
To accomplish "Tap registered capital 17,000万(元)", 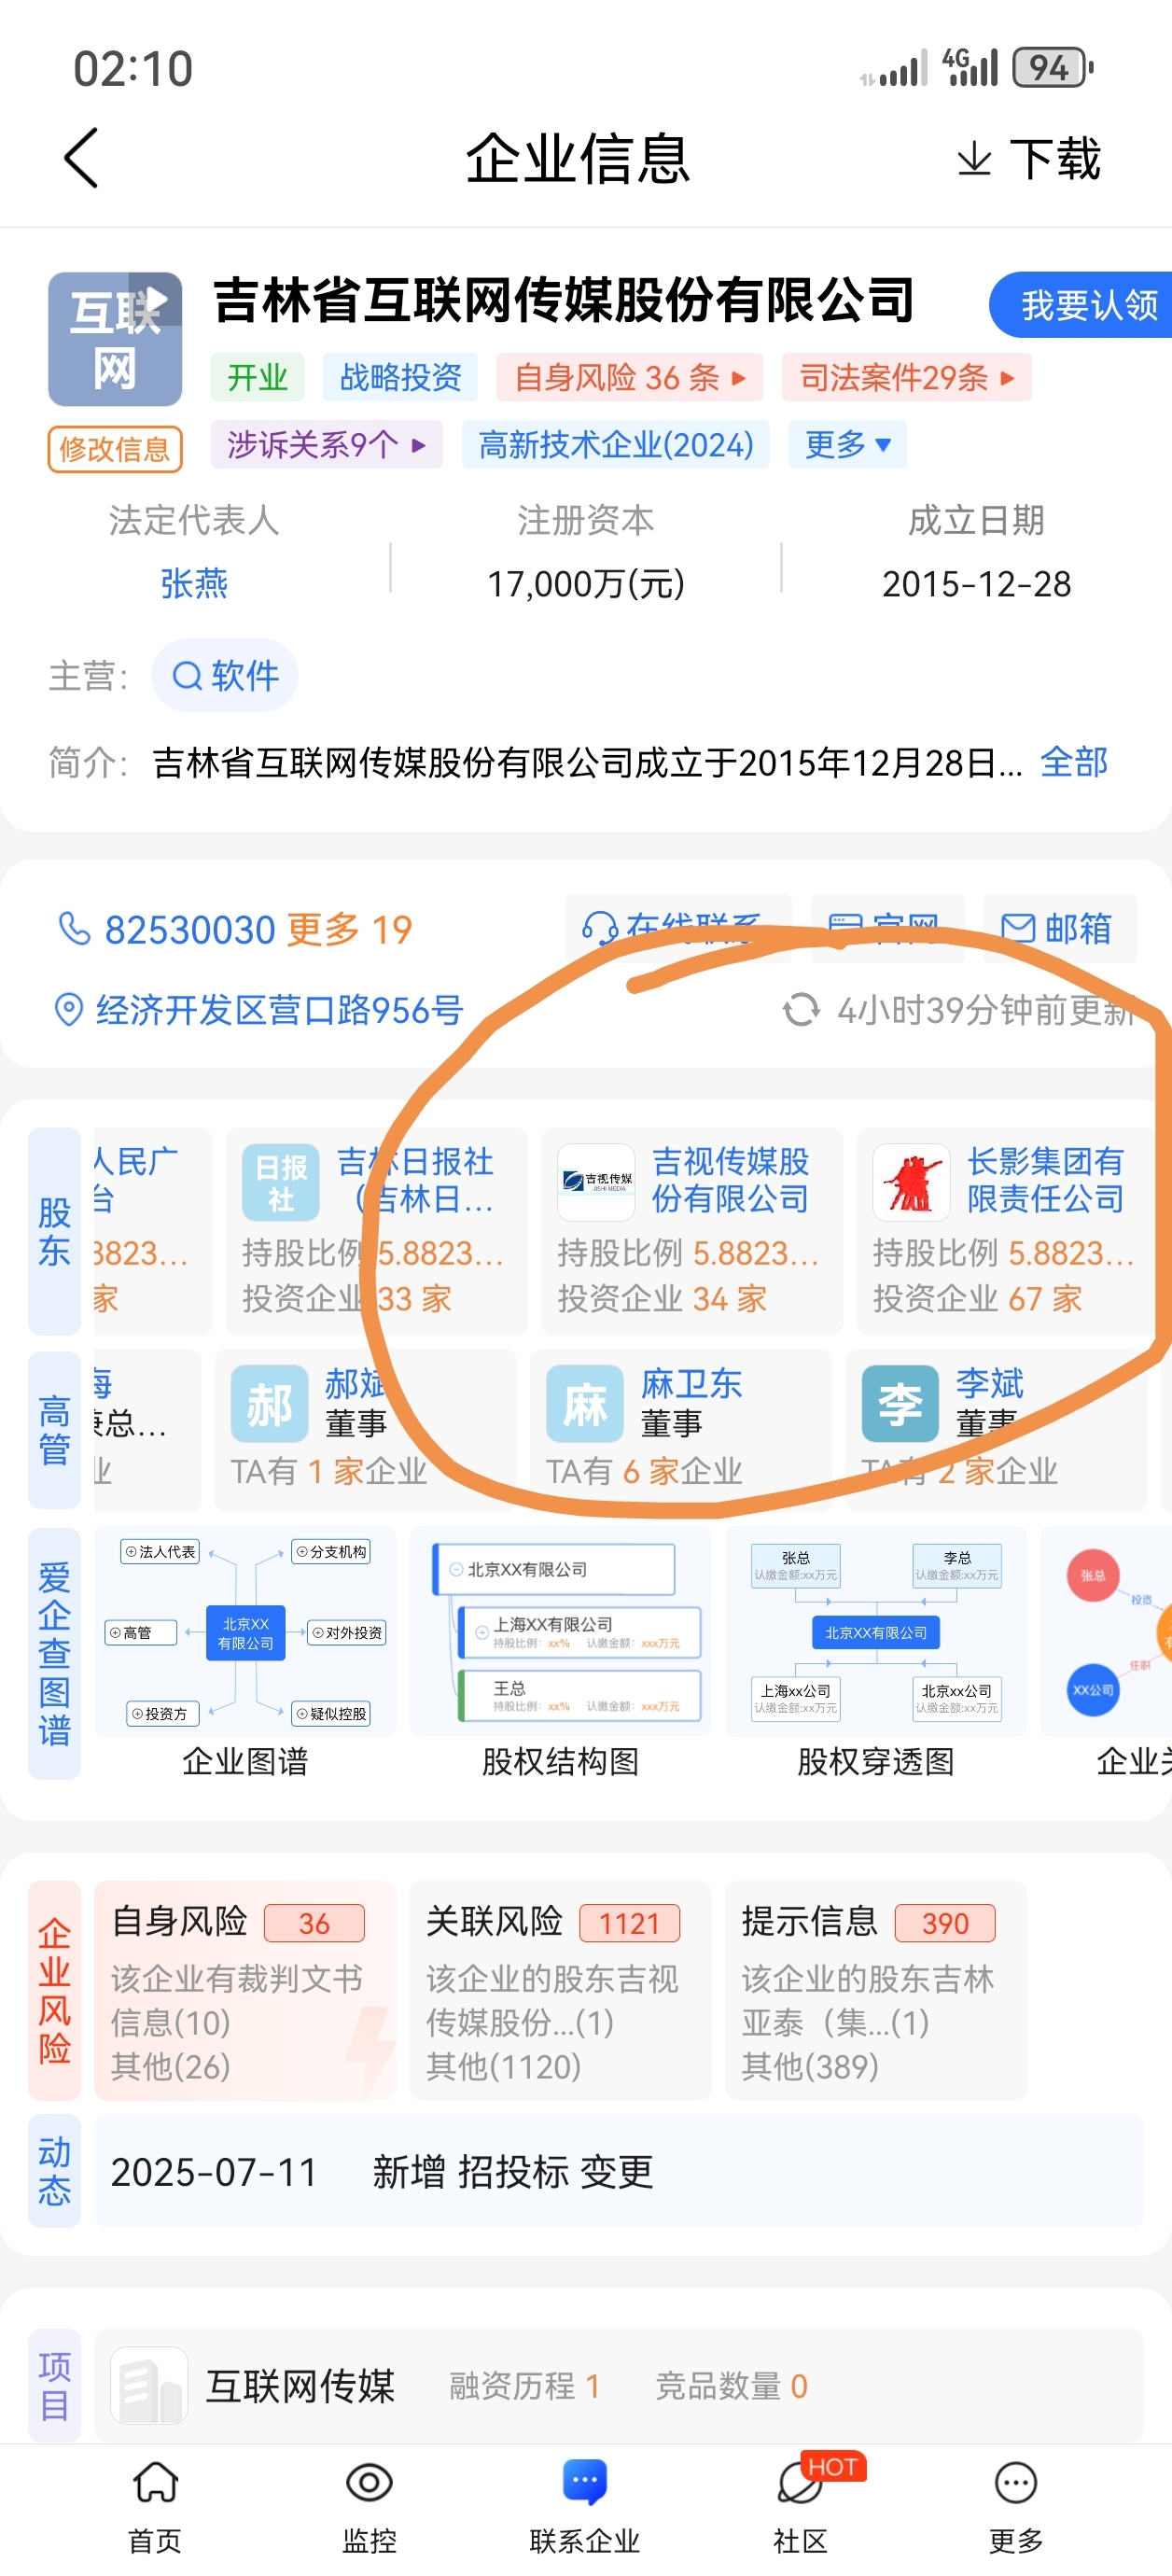I will 586,584.
